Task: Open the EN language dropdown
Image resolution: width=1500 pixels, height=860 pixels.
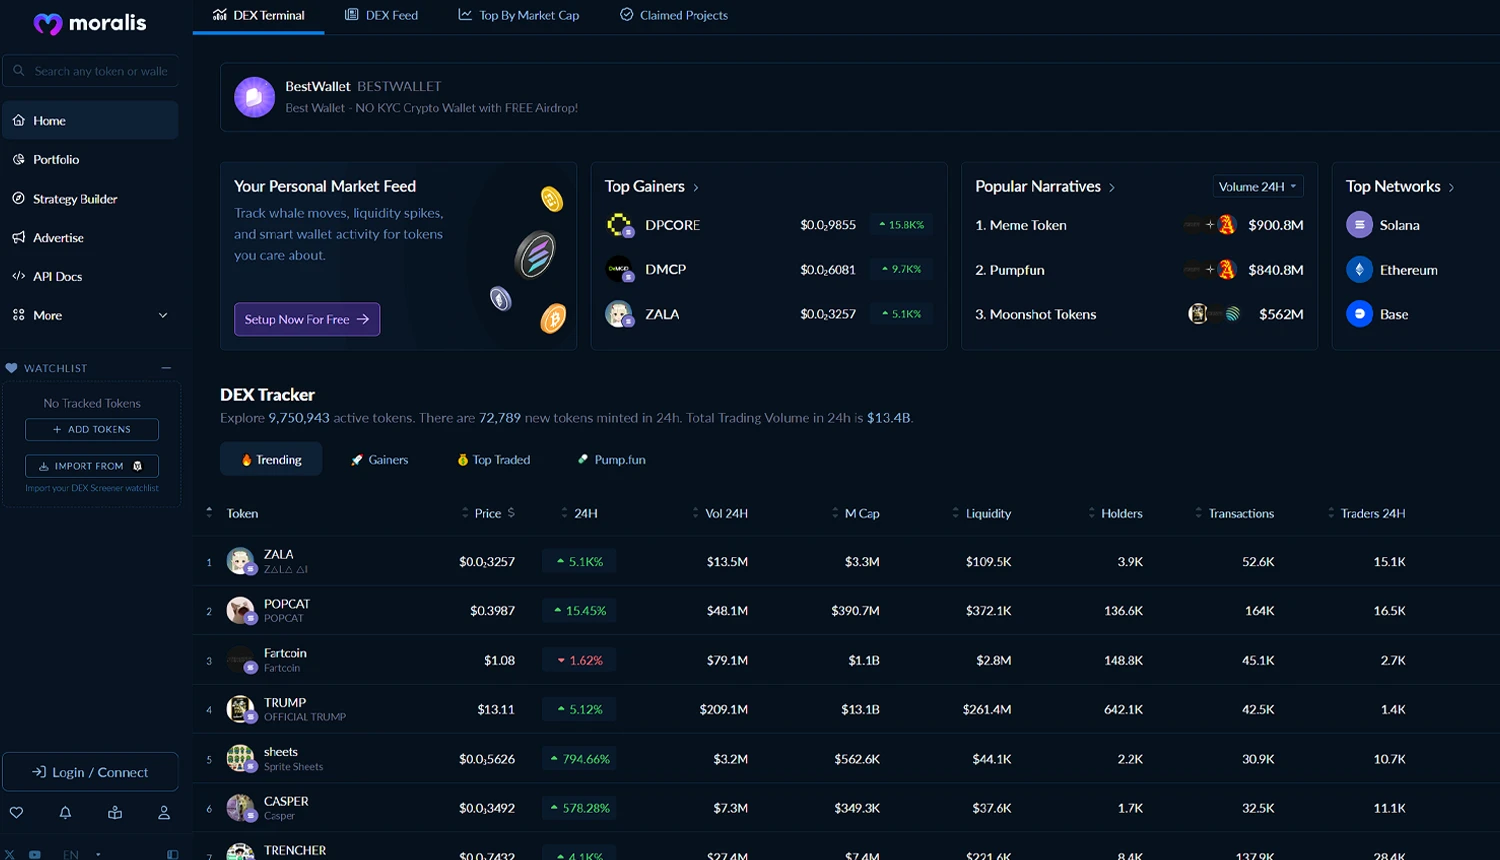Action: (x=82, y=855)
